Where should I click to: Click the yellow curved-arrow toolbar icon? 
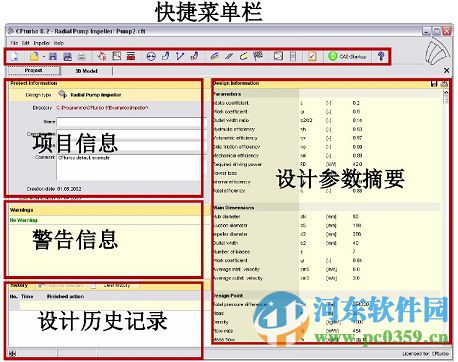pyautogui.click(x=244, y=56)
